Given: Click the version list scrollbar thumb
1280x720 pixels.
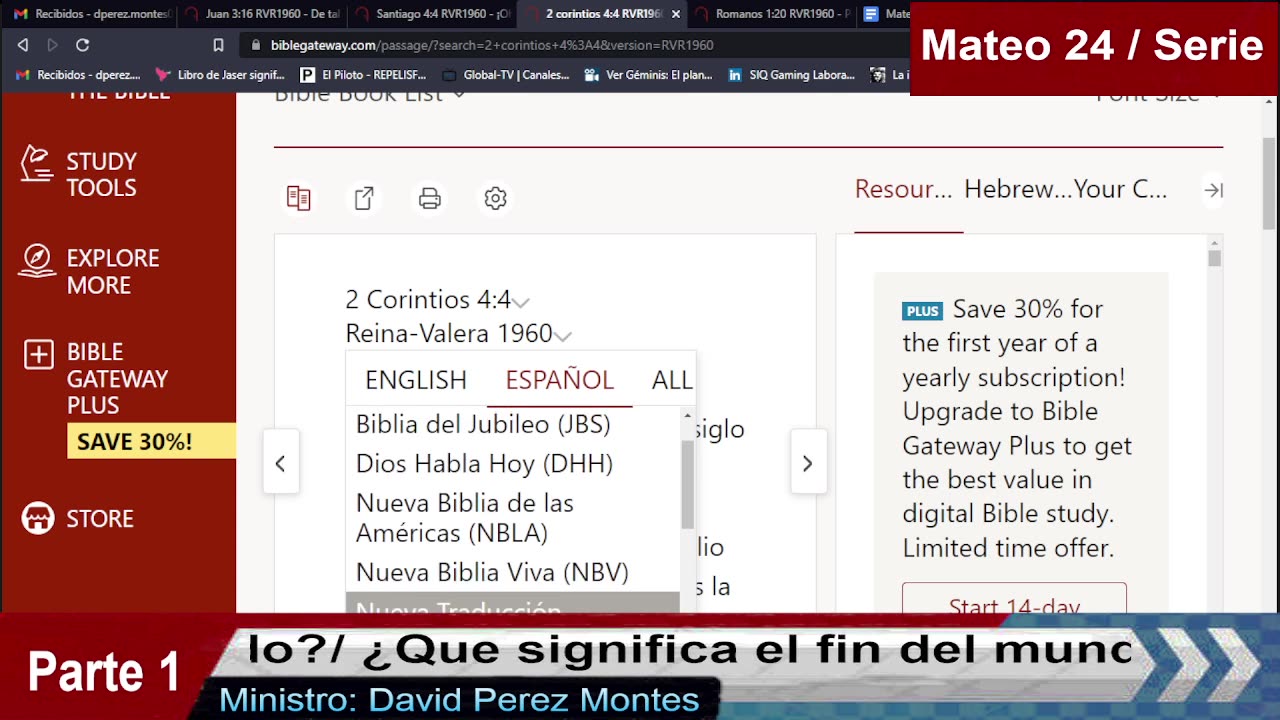Looking at the screenshot, I should coord(687,484).
